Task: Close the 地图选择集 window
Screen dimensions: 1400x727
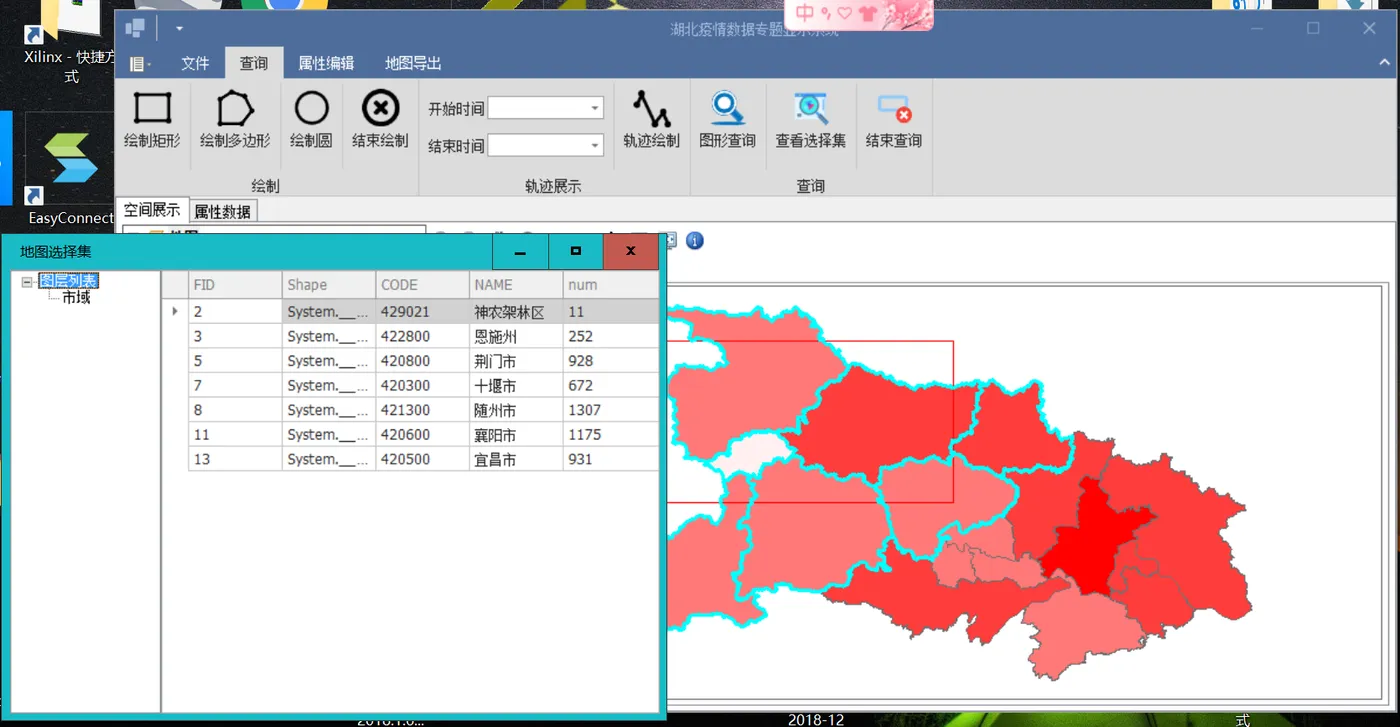Action: coord(630,251)
